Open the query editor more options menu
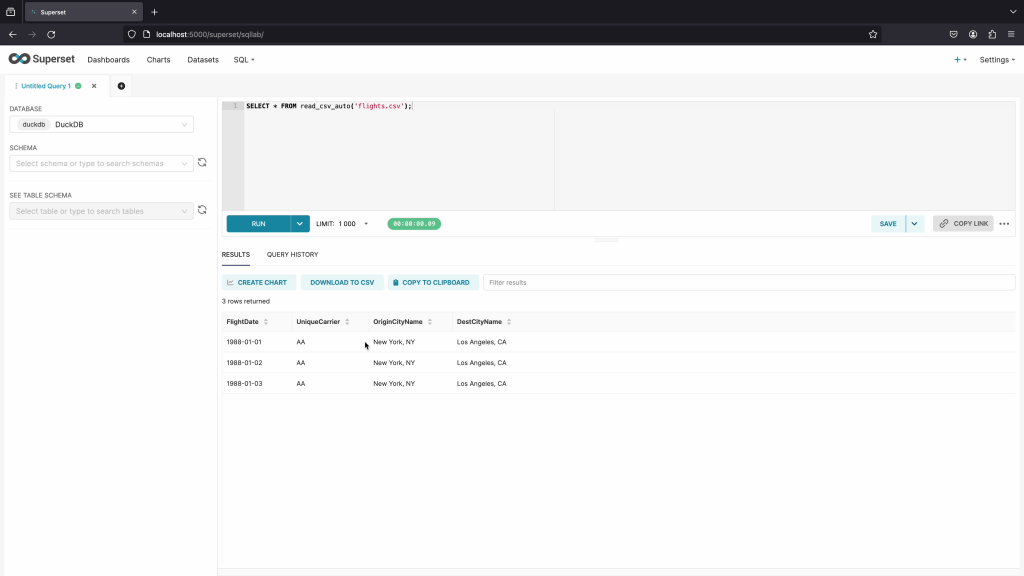Viewport: 1024px width, 576px height. tap(1004, 224)
